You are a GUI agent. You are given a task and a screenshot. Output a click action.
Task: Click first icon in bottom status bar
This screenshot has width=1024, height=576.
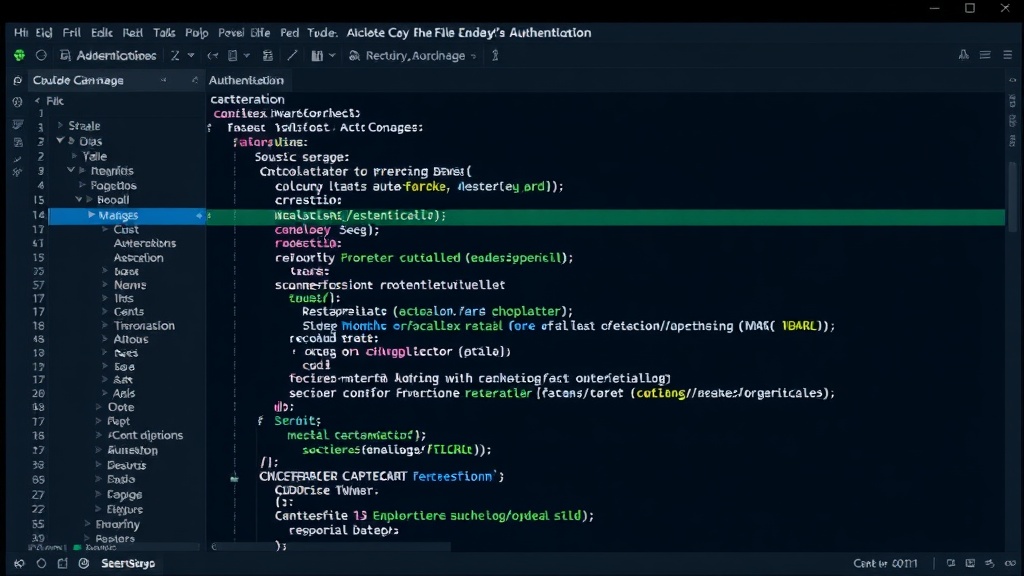(x=19, y=563)
